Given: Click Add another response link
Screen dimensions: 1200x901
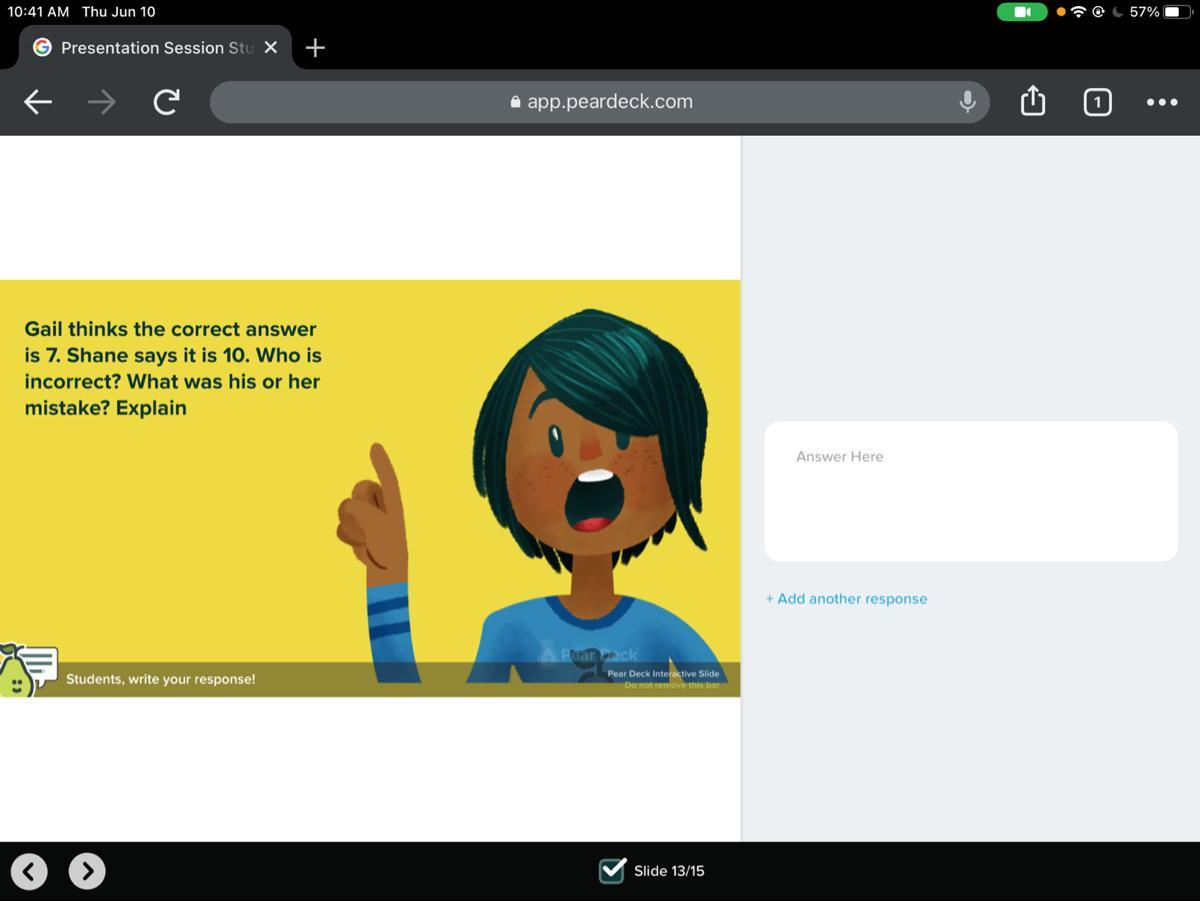Looking at the screenshot, I should coord(846,598).
